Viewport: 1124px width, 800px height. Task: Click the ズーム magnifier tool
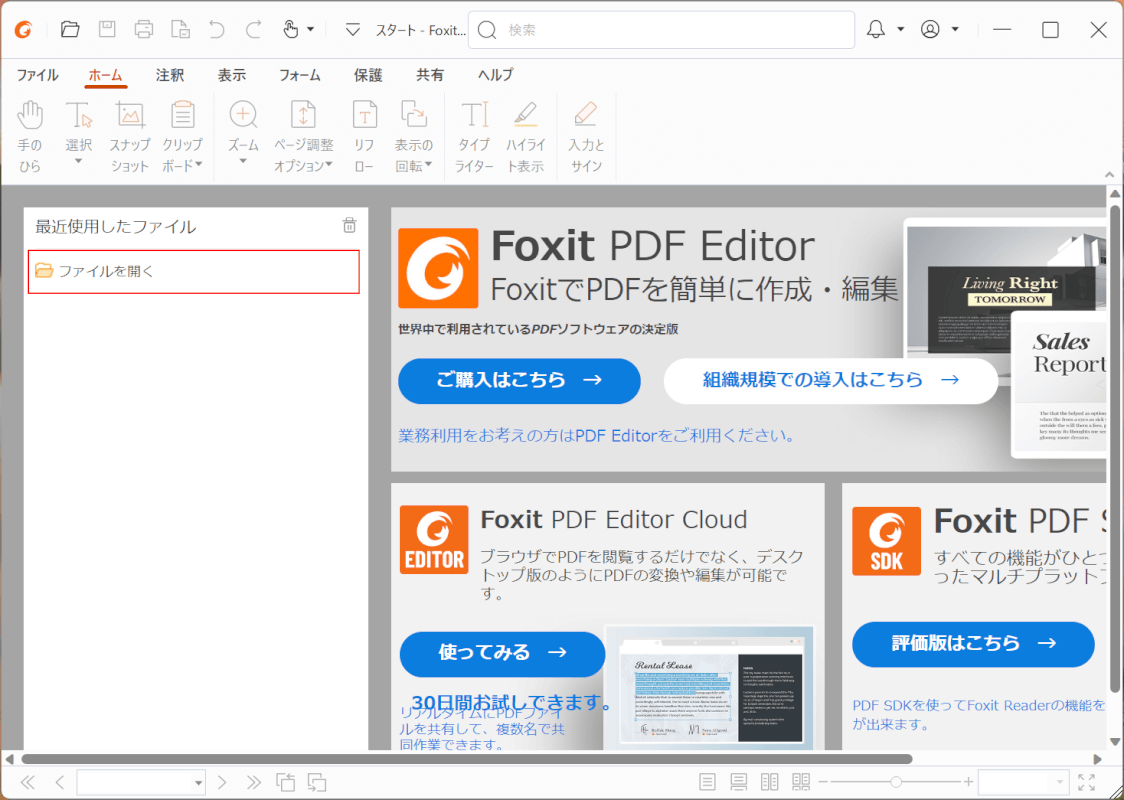click(x=243, y=135)
